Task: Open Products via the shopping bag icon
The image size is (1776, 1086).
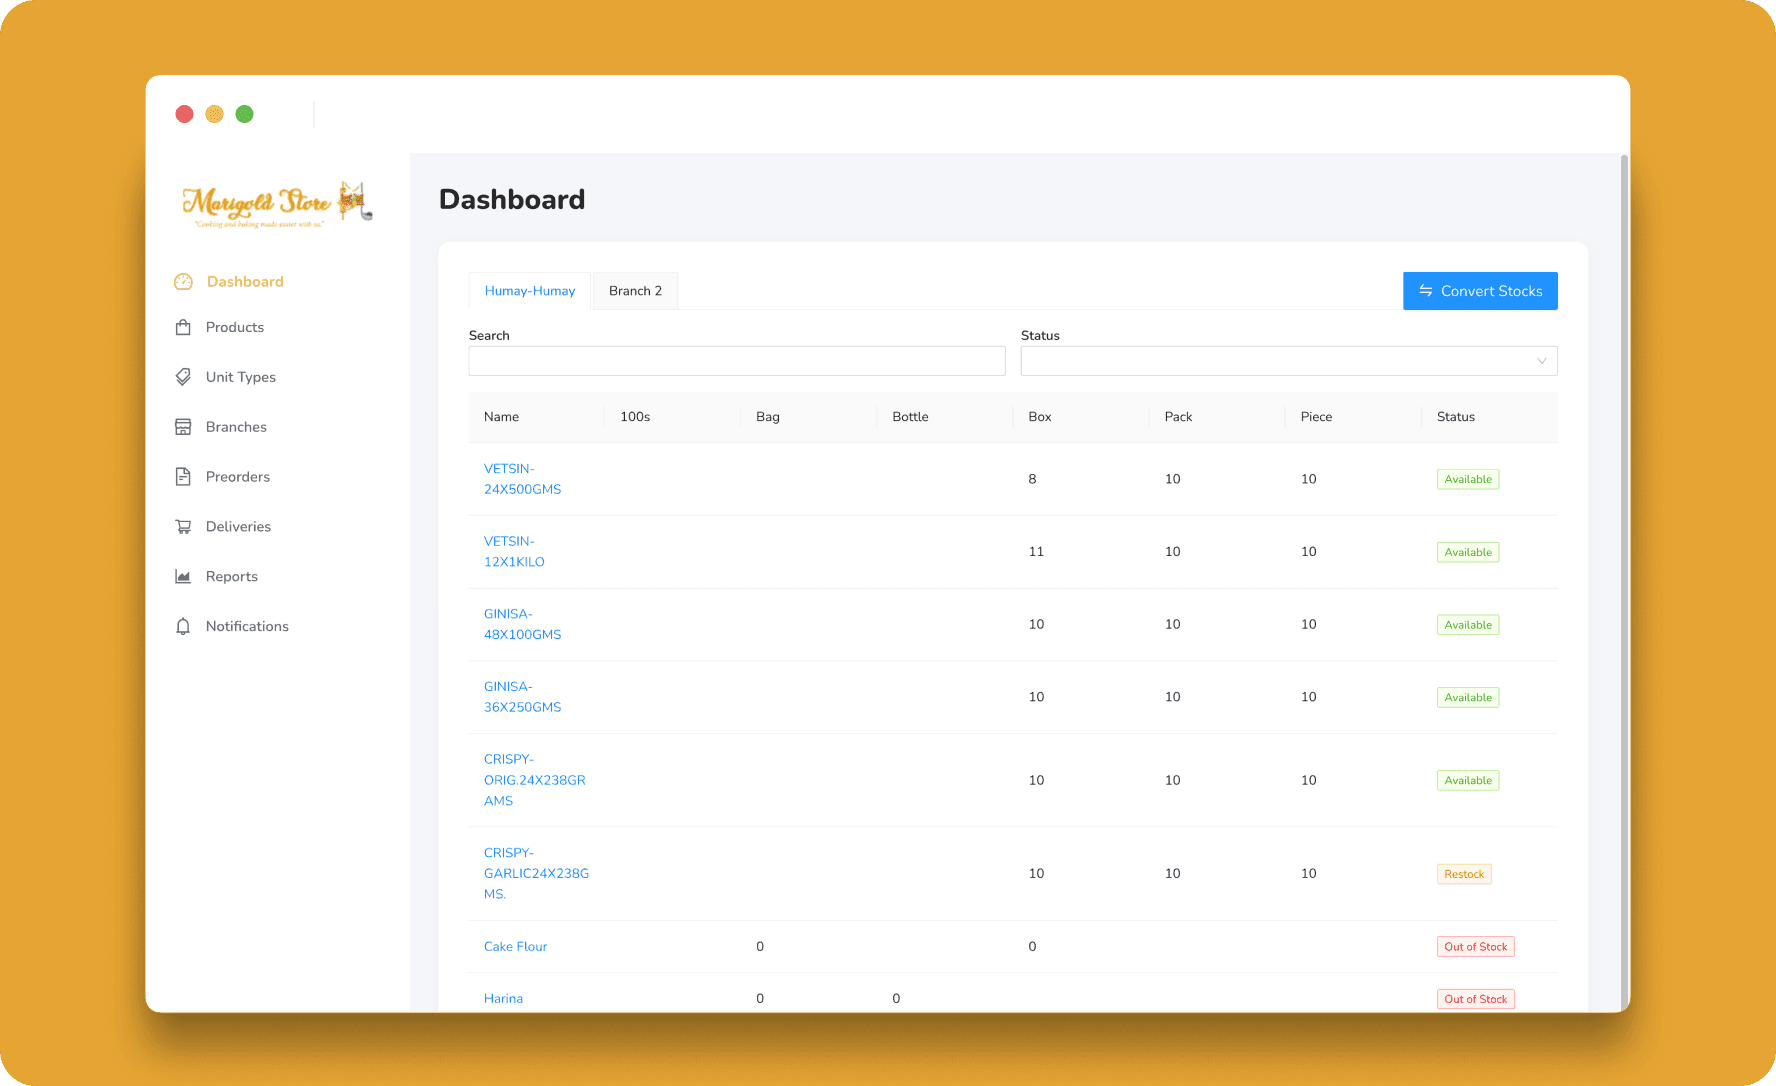Action: tap(184, 327)
